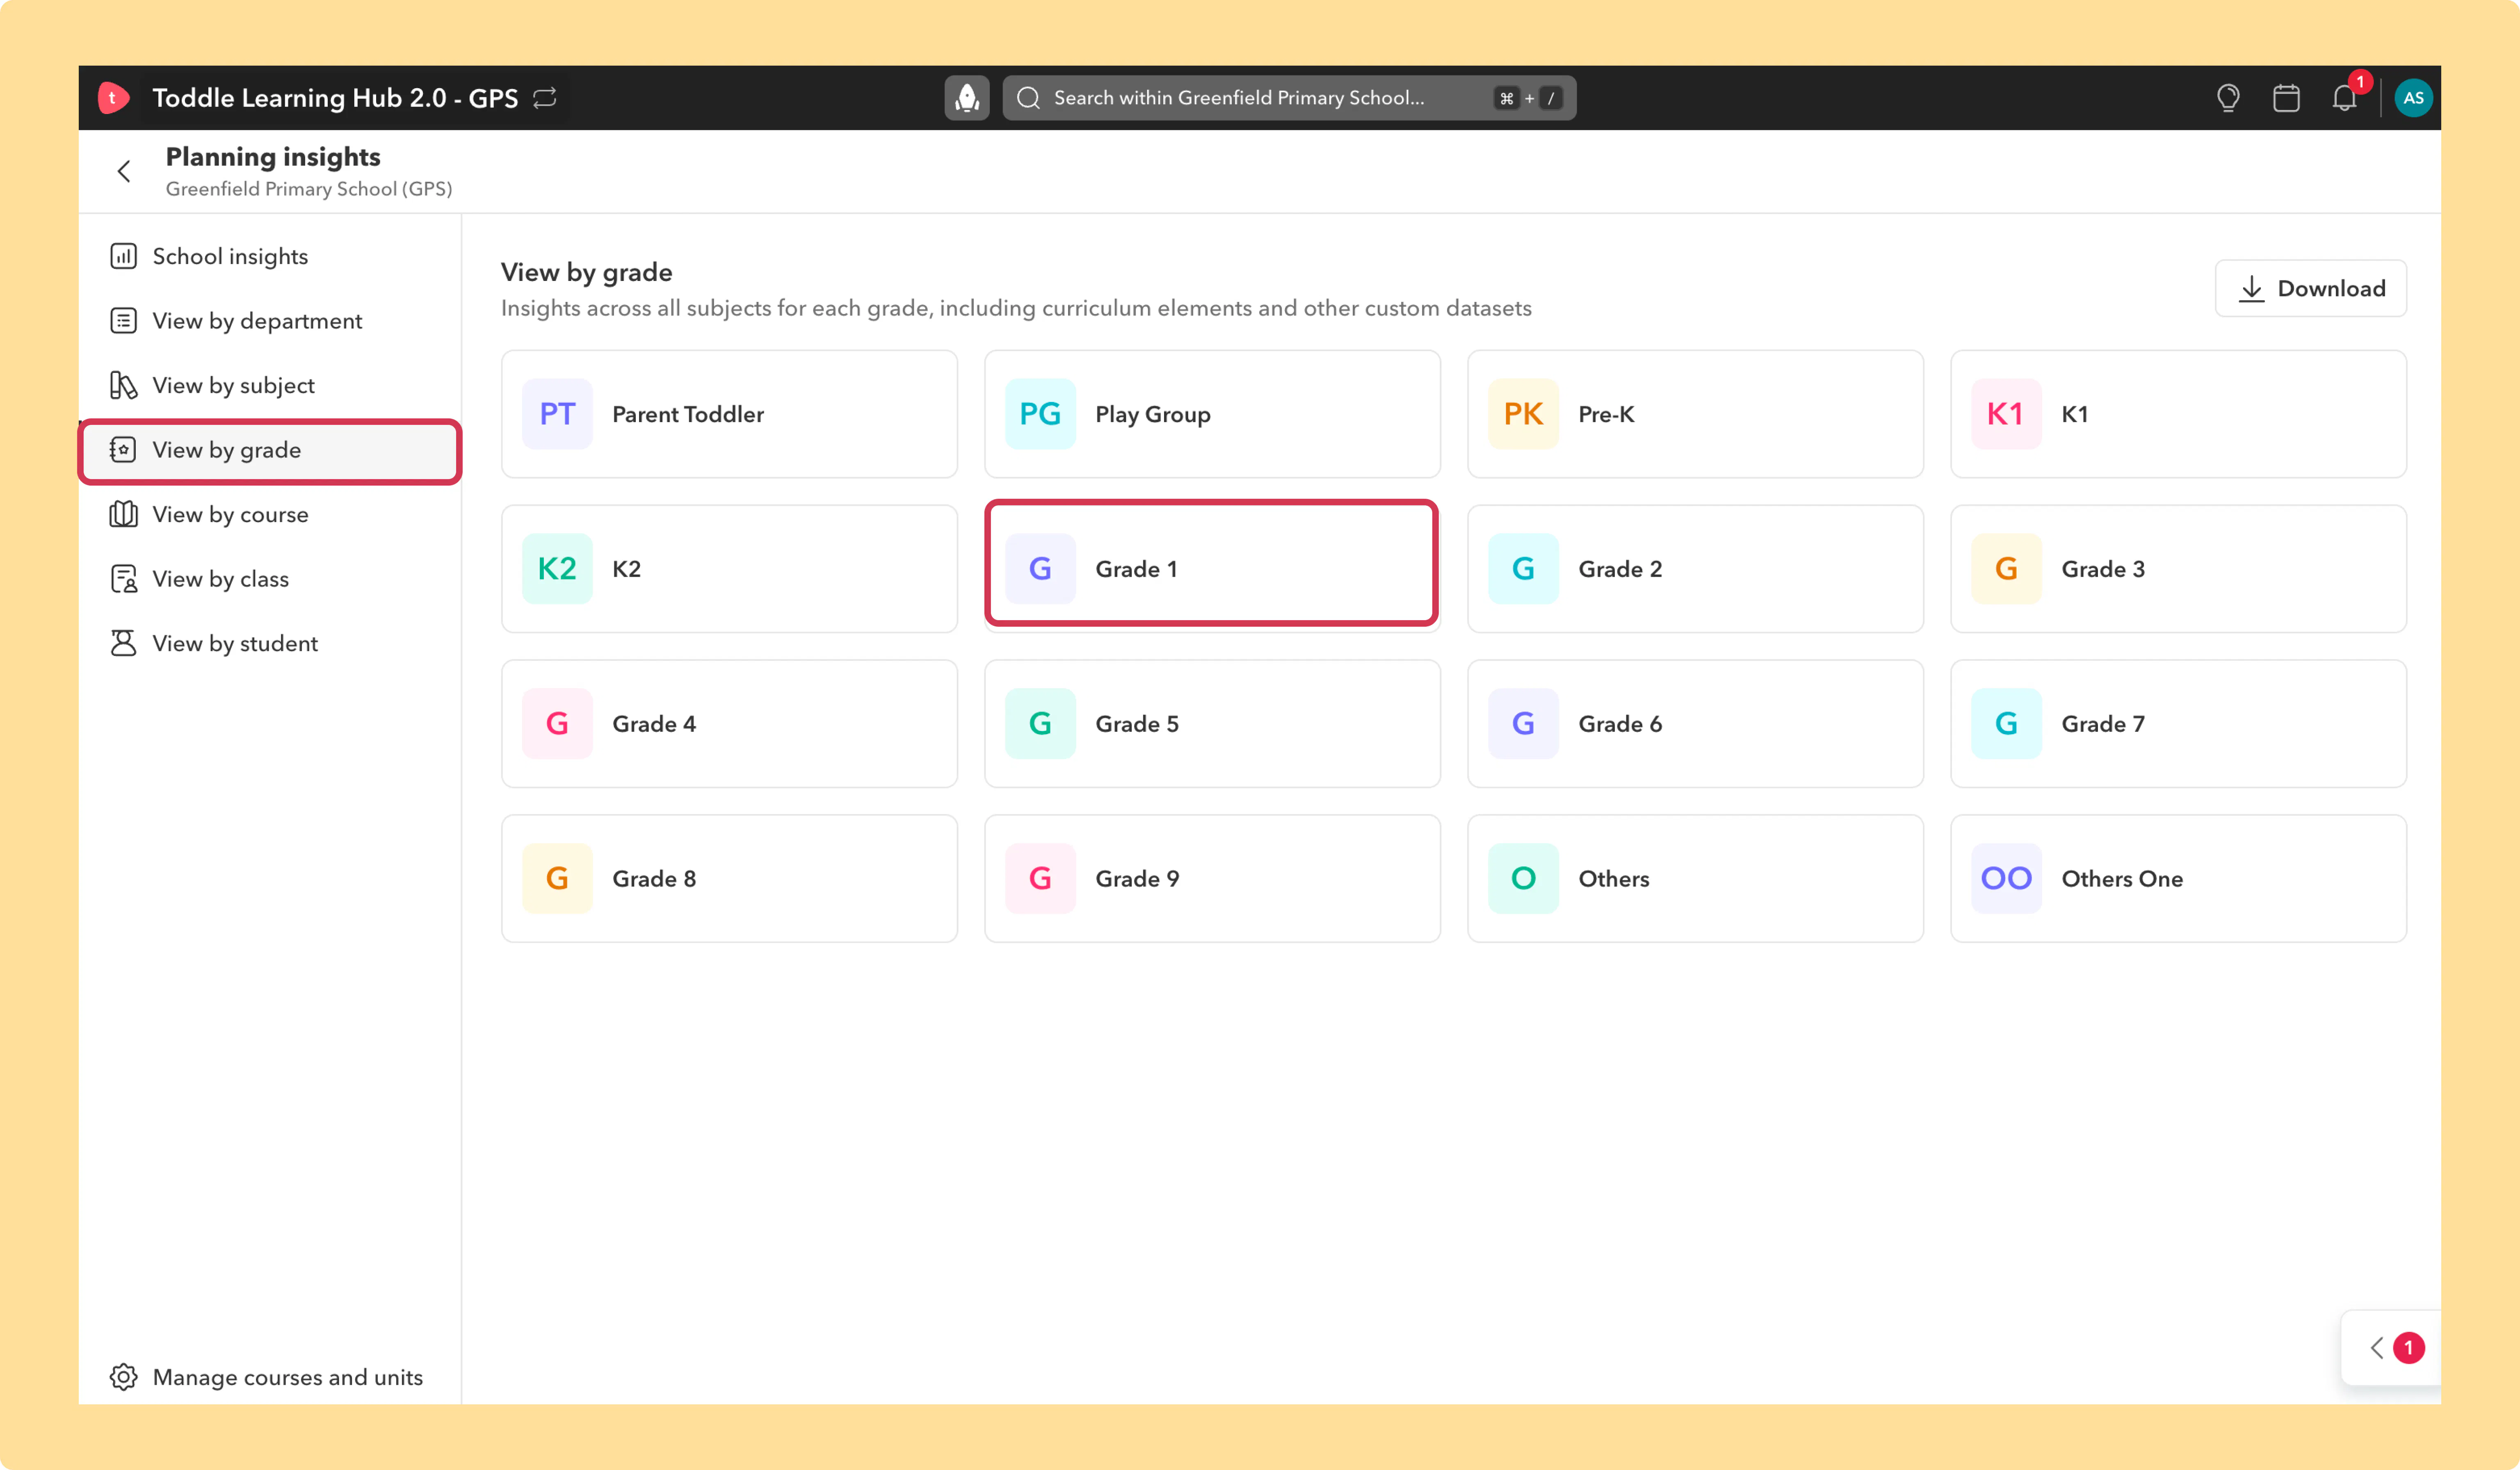Click the PG badge of Play Group

click(1040, 414)
